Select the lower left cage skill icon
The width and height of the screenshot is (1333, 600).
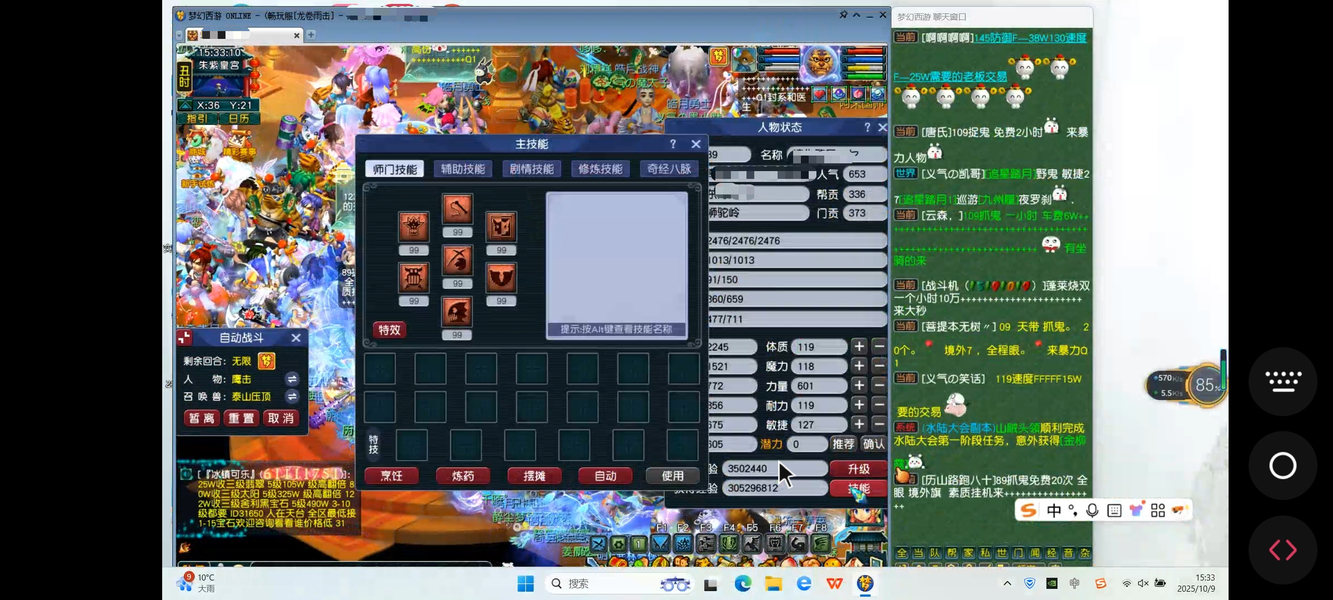point(413,277)
